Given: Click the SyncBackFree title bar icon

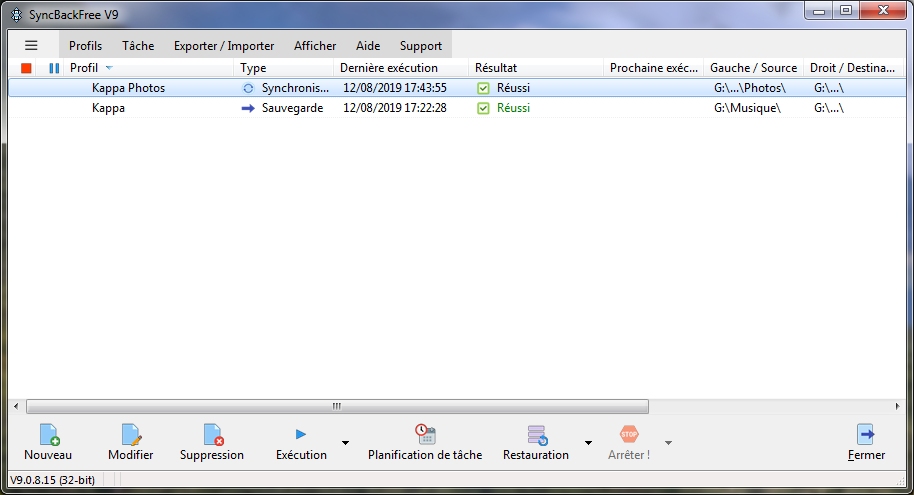Looking at the screenshot, I should 16,15.
